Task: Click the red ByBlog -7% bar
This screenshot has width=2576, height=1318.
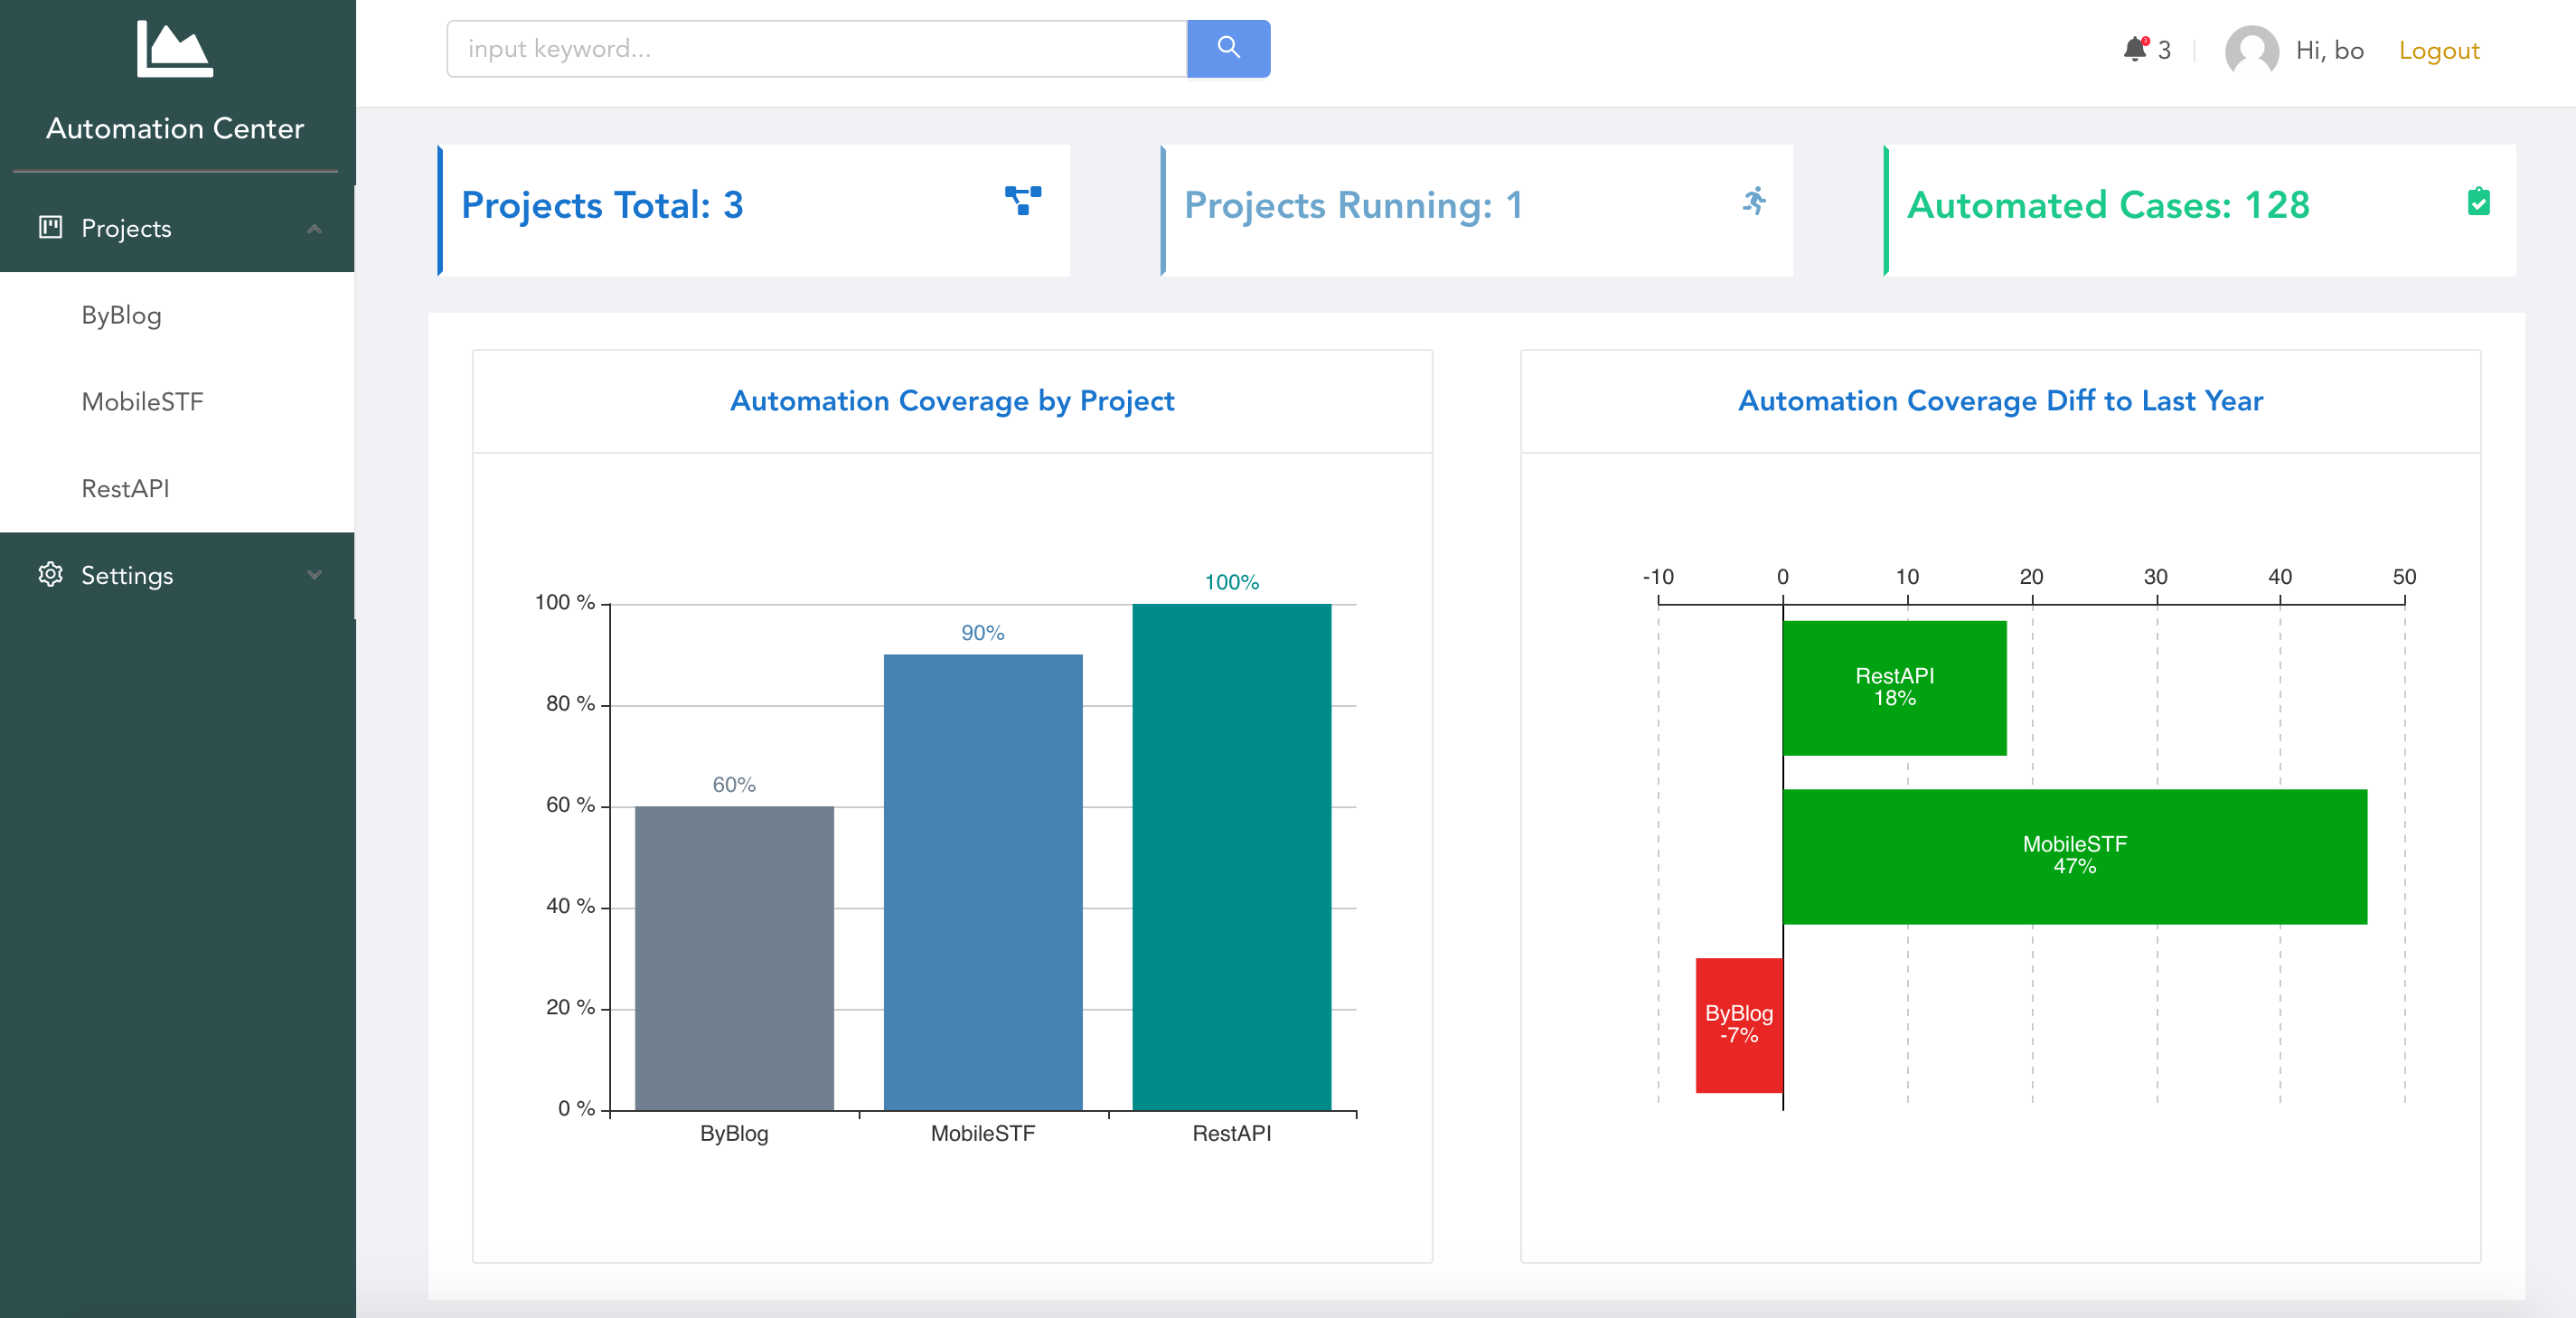Action: pos(1739,1025)
